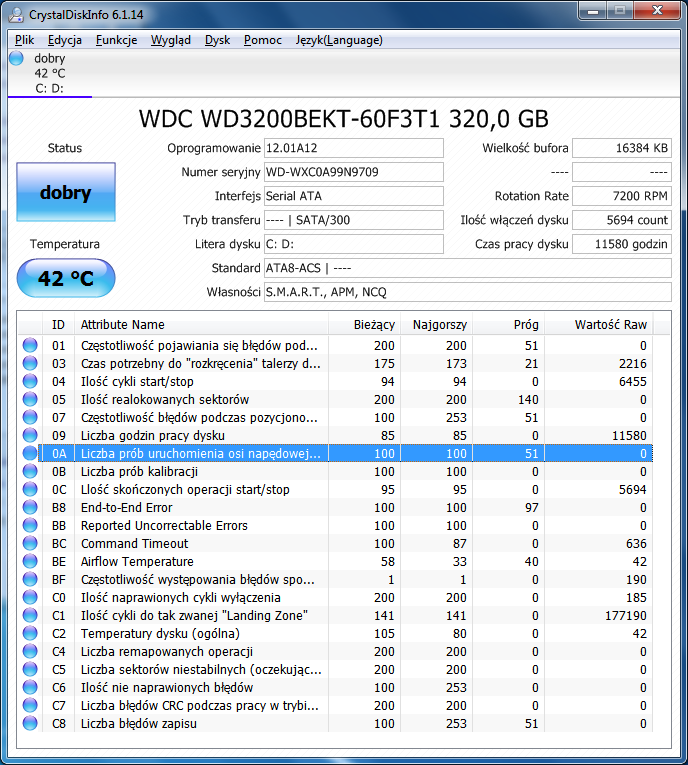The width and height of the screenshot is (688, 765).
Task: Click the Oprogramowanie field 12.01A12
Action: [354, 148]
